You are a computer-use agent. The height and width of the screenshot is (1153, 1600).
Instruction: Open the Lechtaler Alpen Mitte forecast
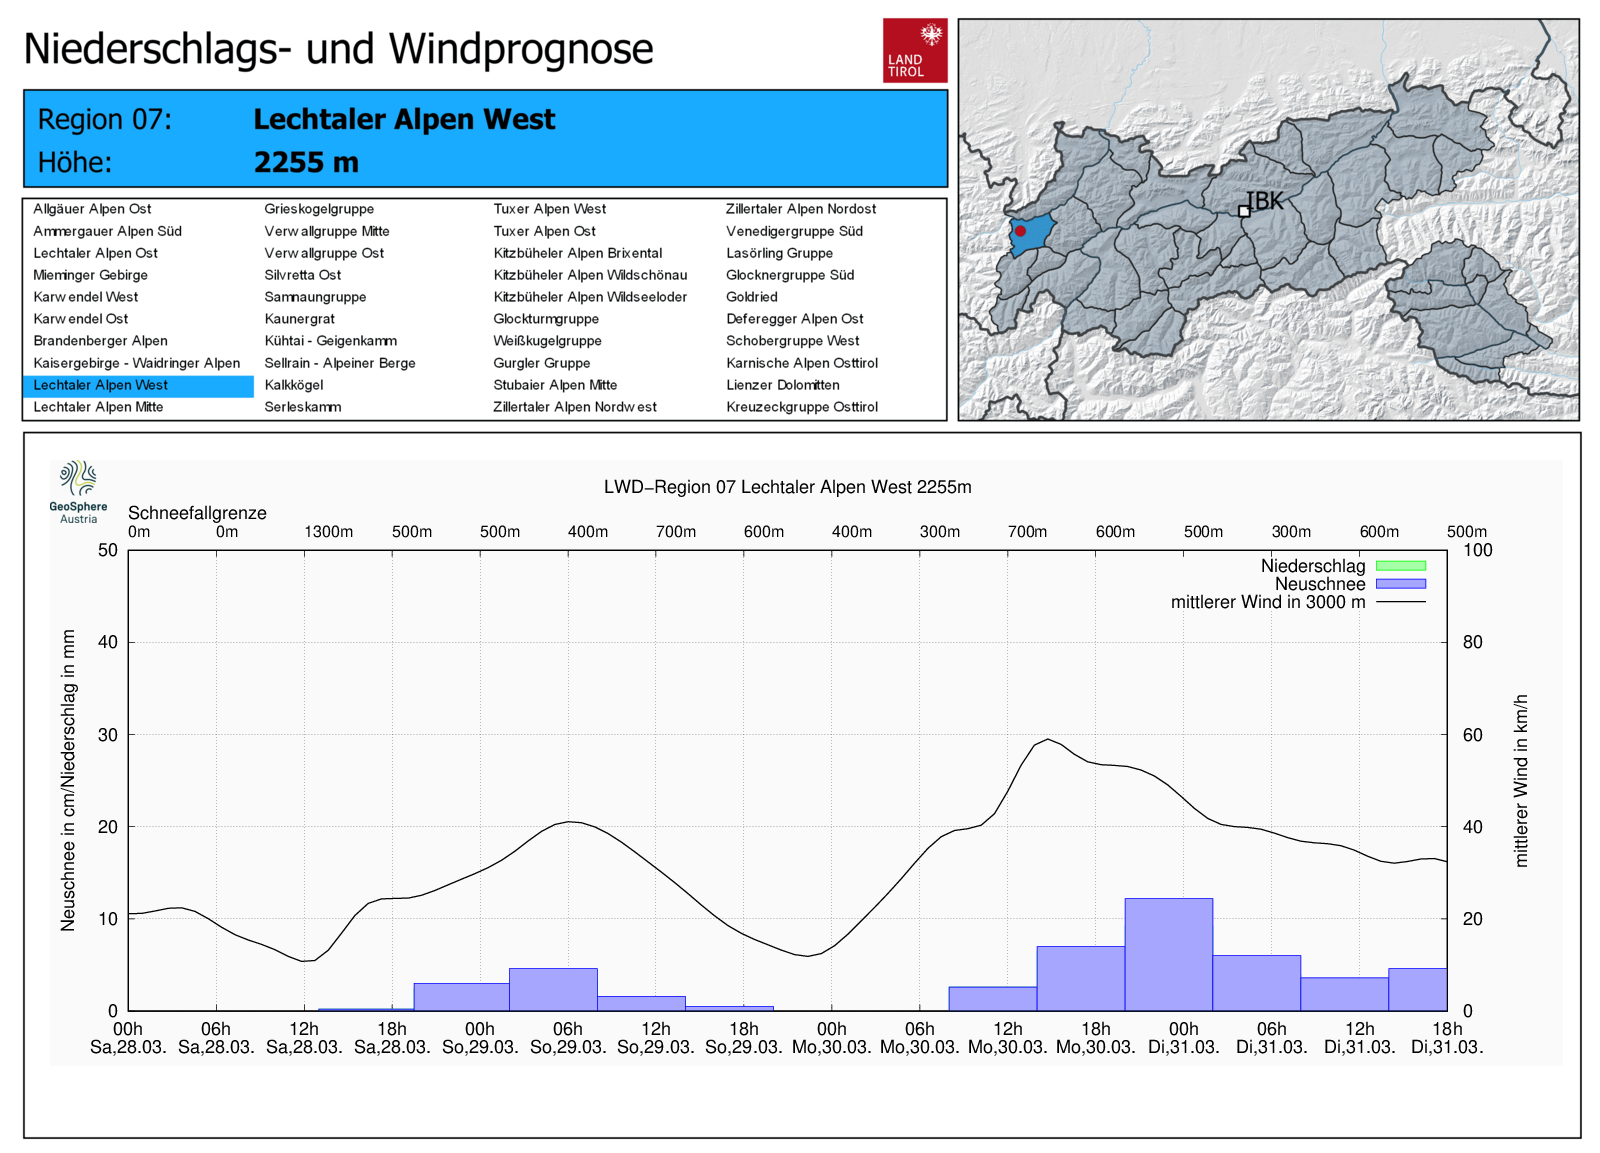pyautogui.click(x=98, y=407)
